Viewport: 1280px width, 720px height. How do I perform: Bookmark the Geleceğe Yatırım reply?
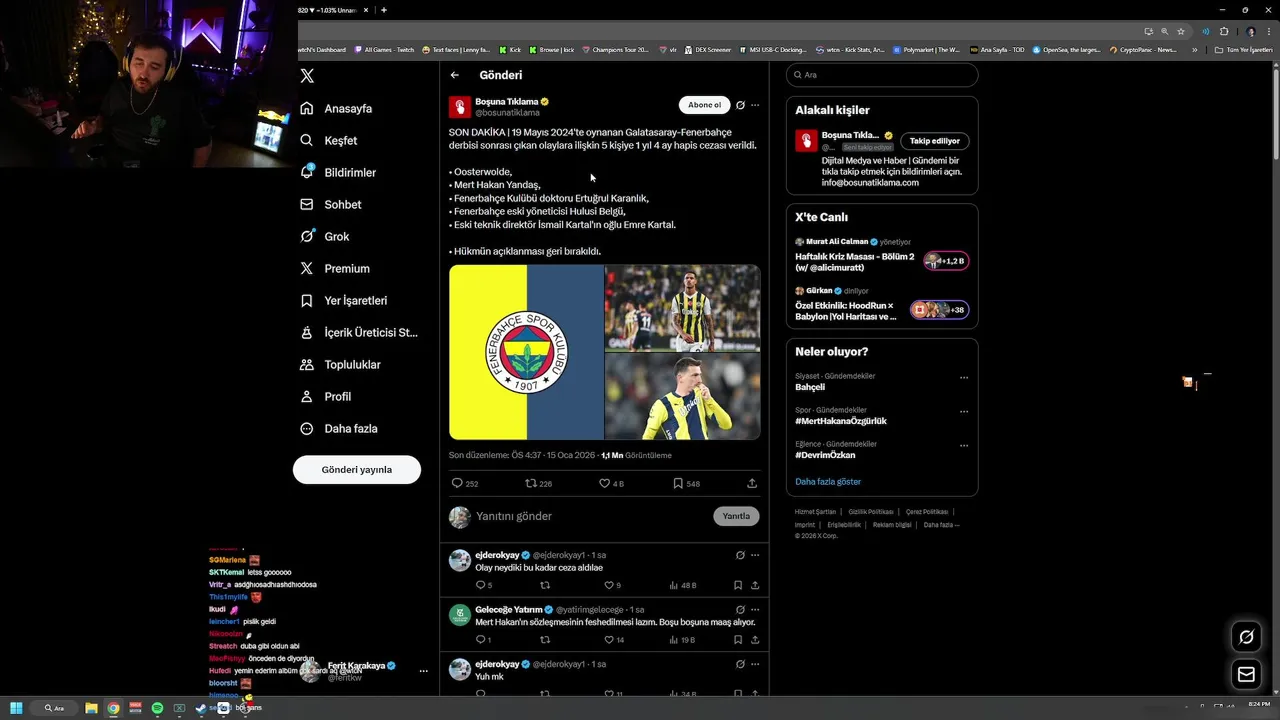pos(738,640)
